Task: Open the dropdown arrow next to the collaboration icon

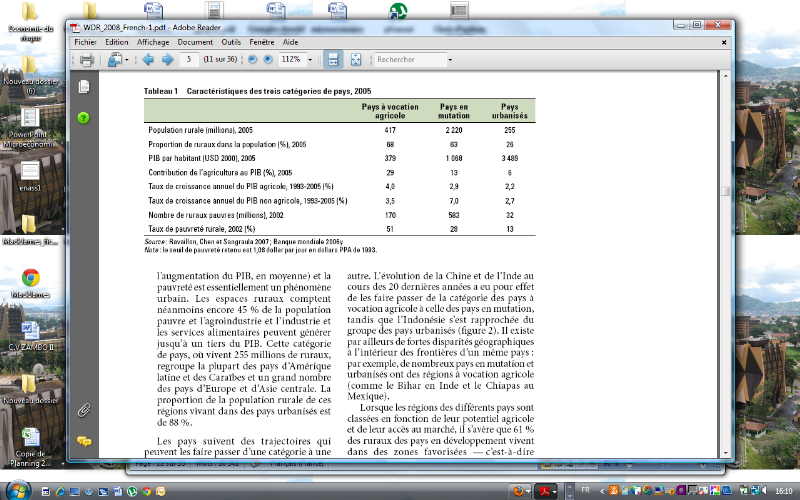Action: (x=127, y=60)
